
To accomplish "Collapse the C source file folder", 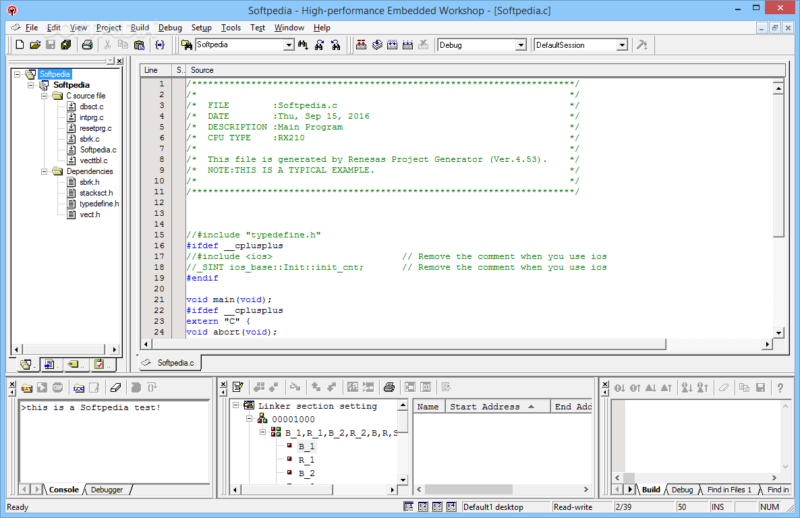I will pos(45,96).
